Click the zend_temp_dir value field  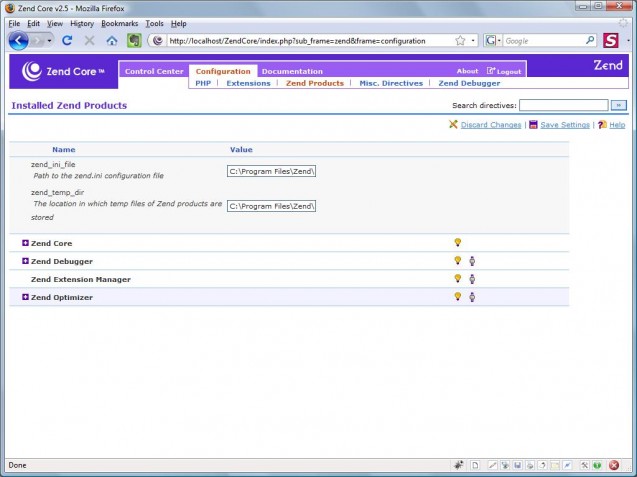click(271, 206)
